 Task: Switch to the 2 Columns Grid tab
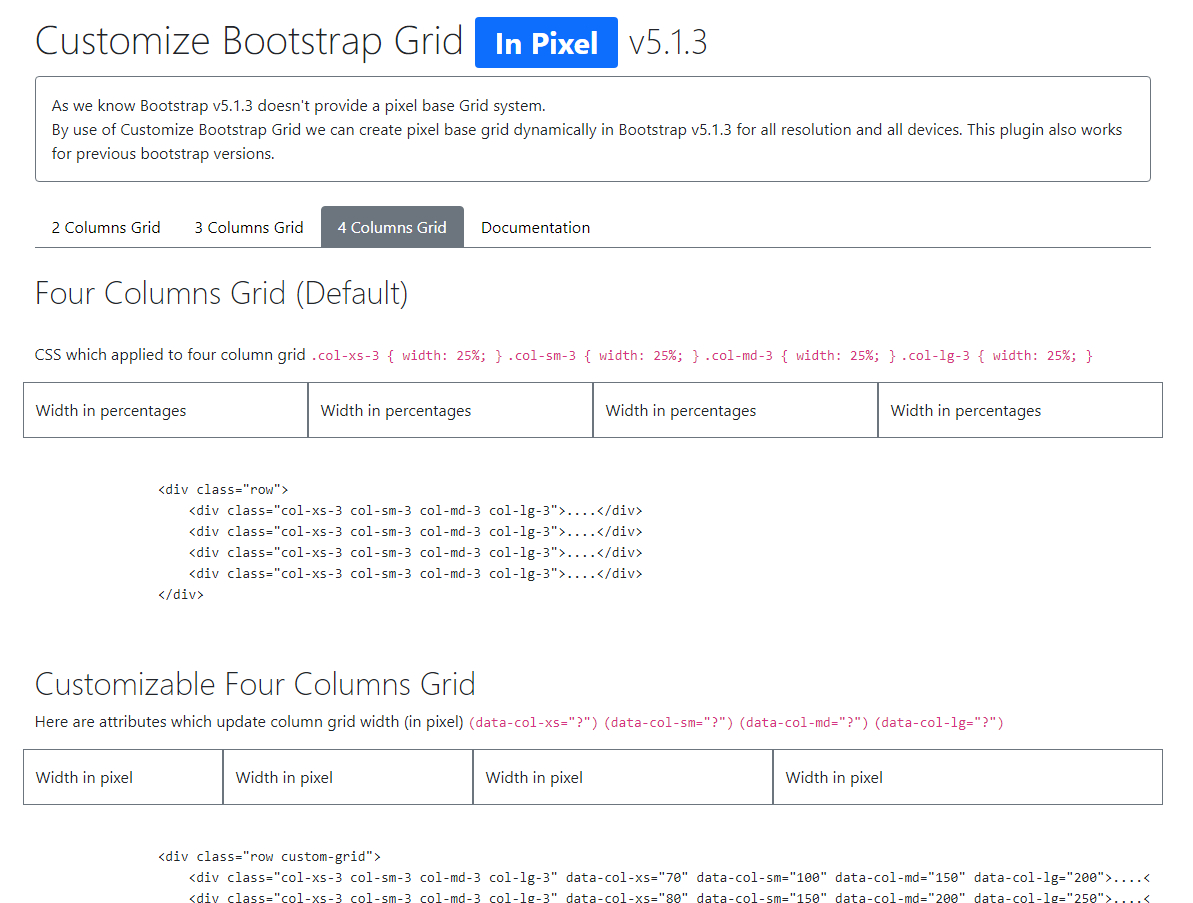click(x=106, y=227)
